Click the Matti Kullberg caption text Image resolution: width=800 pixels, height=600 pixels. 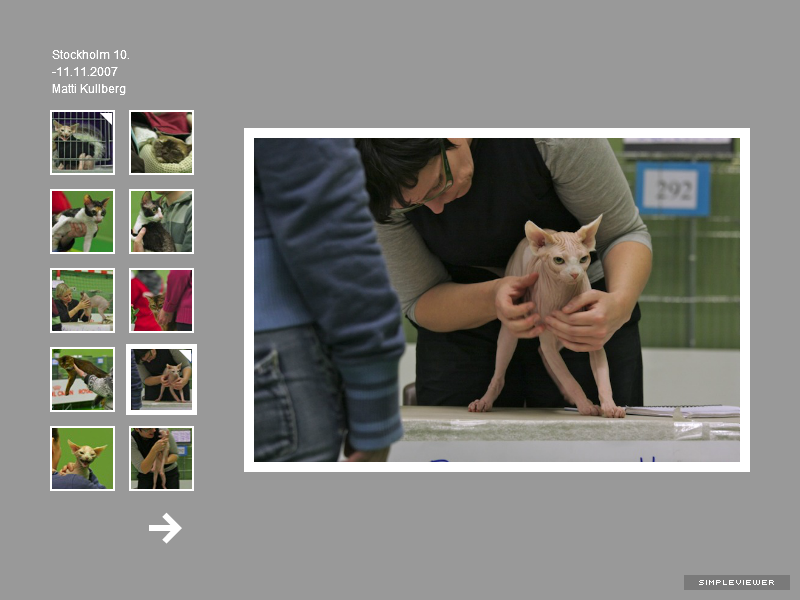[x=89, y=89]
